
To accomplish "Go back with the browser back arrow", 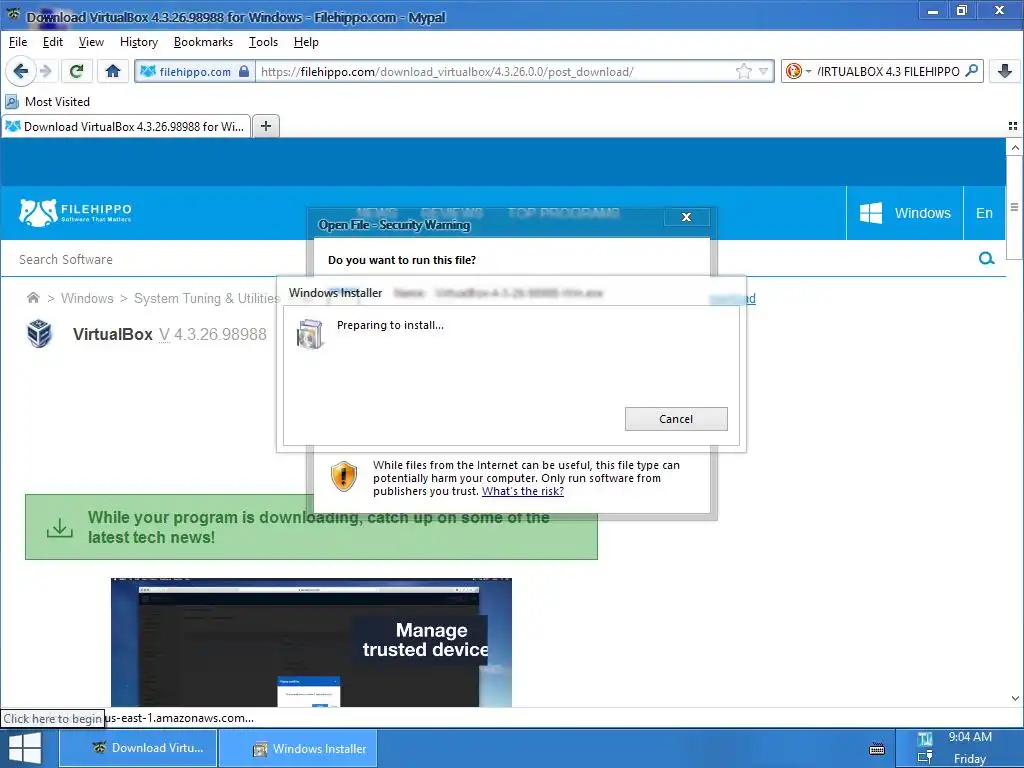I will coord(20,71).
